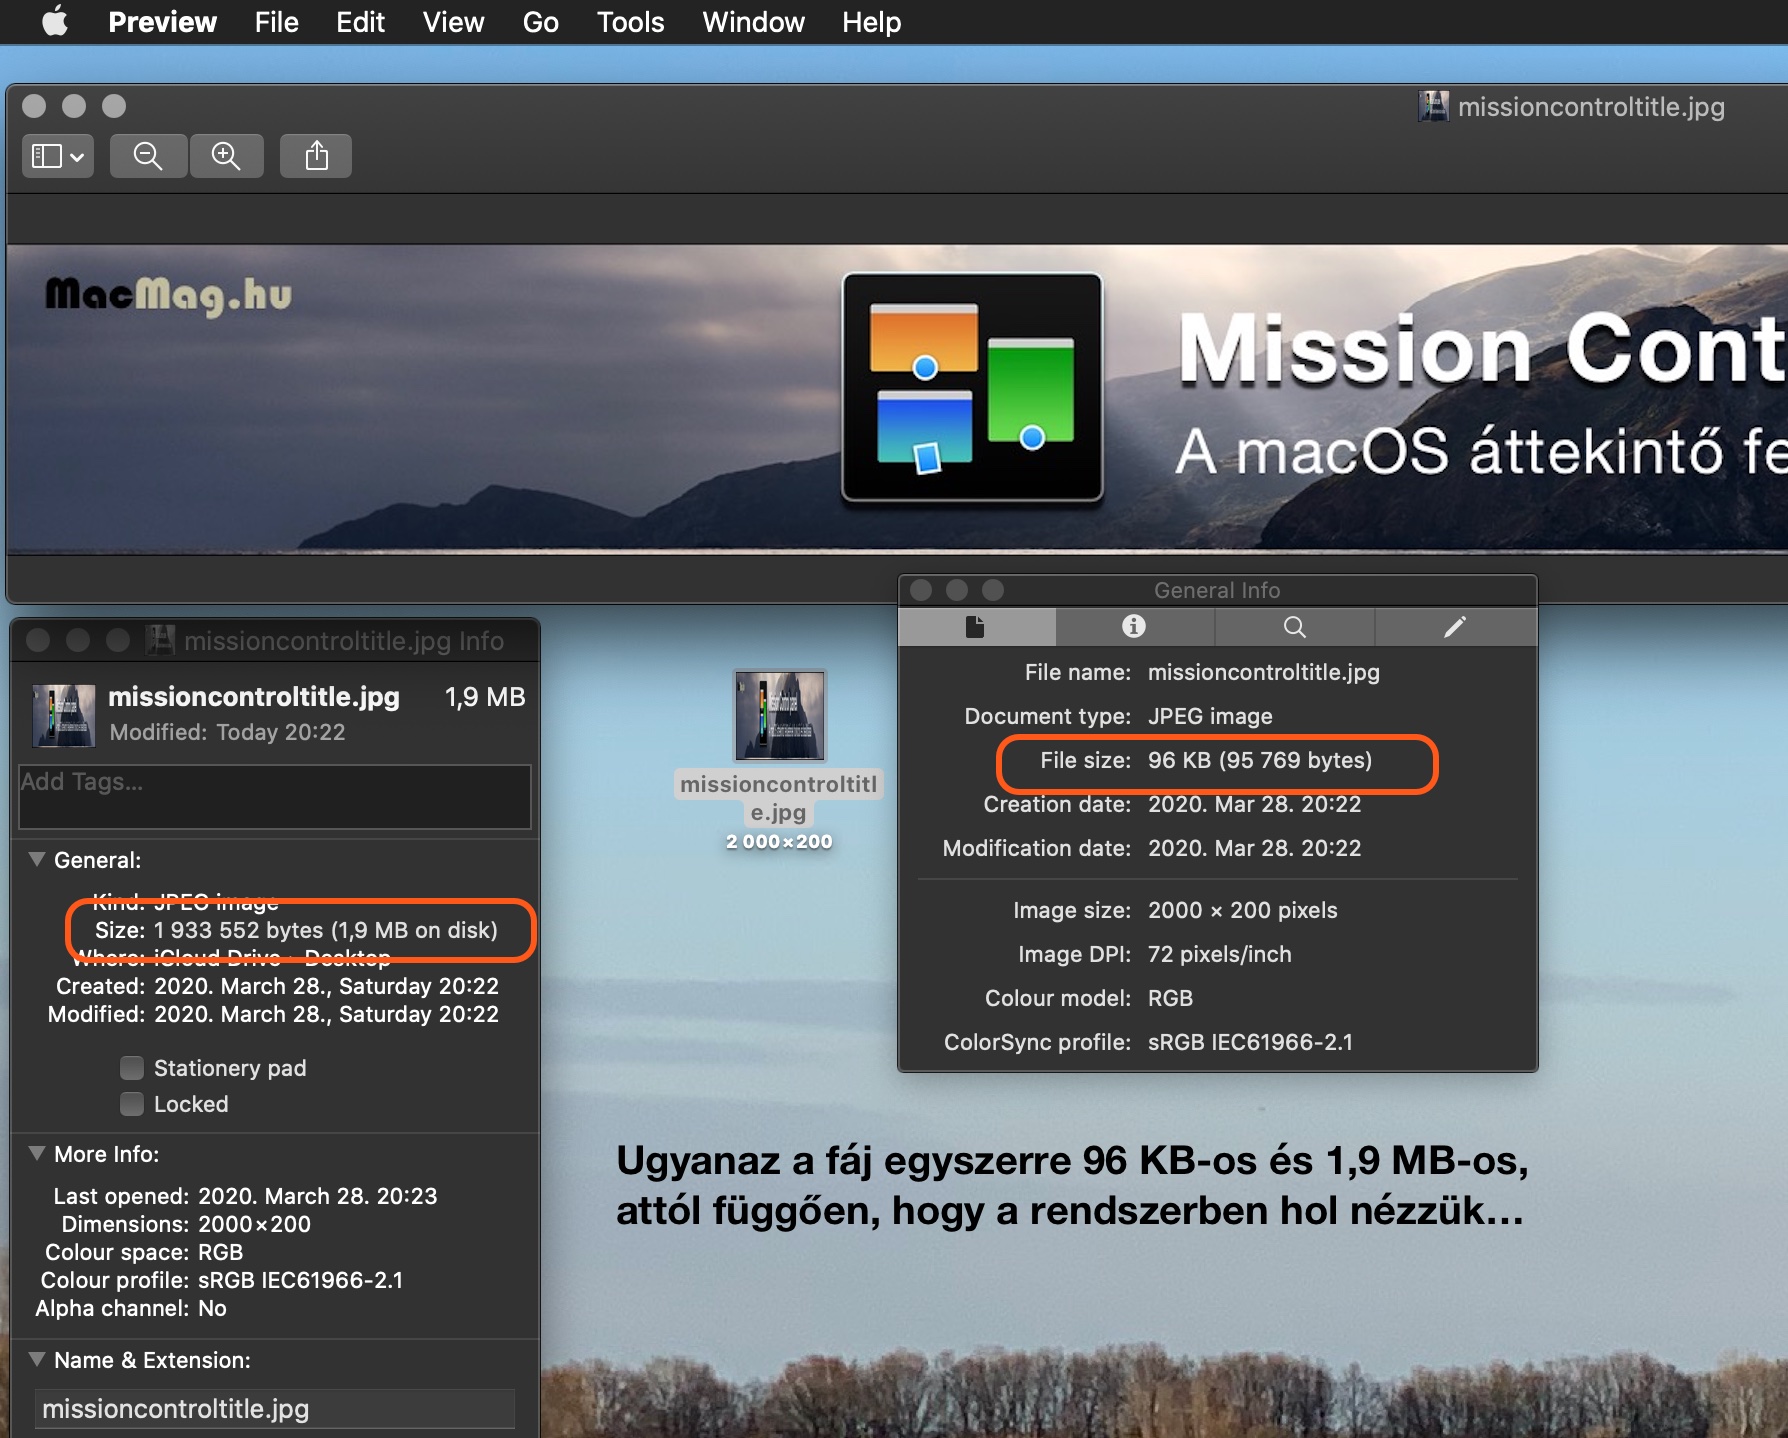Click the file name field missioncontroltitle.jpg
This screenshot has height=1438, width=1788.
[275, 1409]
